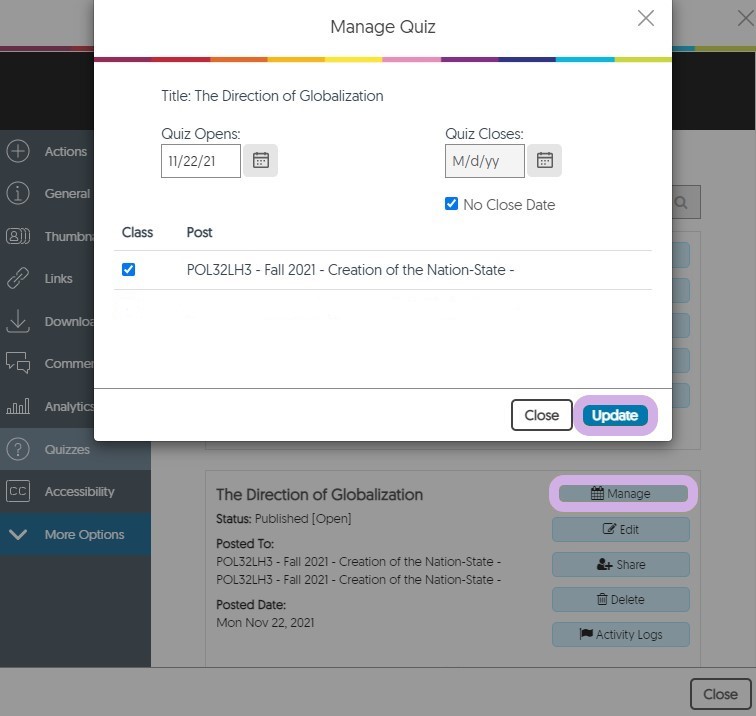756x716 pixels.
Task: Open the Quiz Closes calendar picker
Action: coord(544,161)
